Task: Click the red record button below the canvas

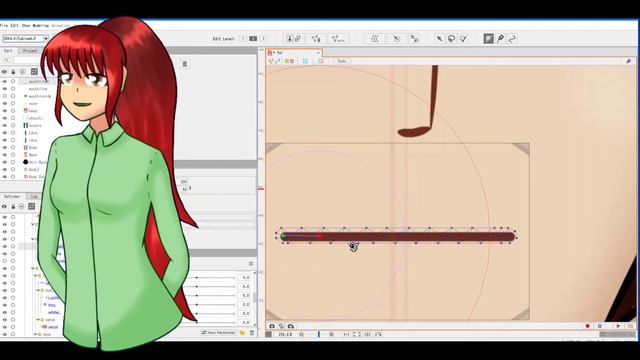Action: pos(588,326)
